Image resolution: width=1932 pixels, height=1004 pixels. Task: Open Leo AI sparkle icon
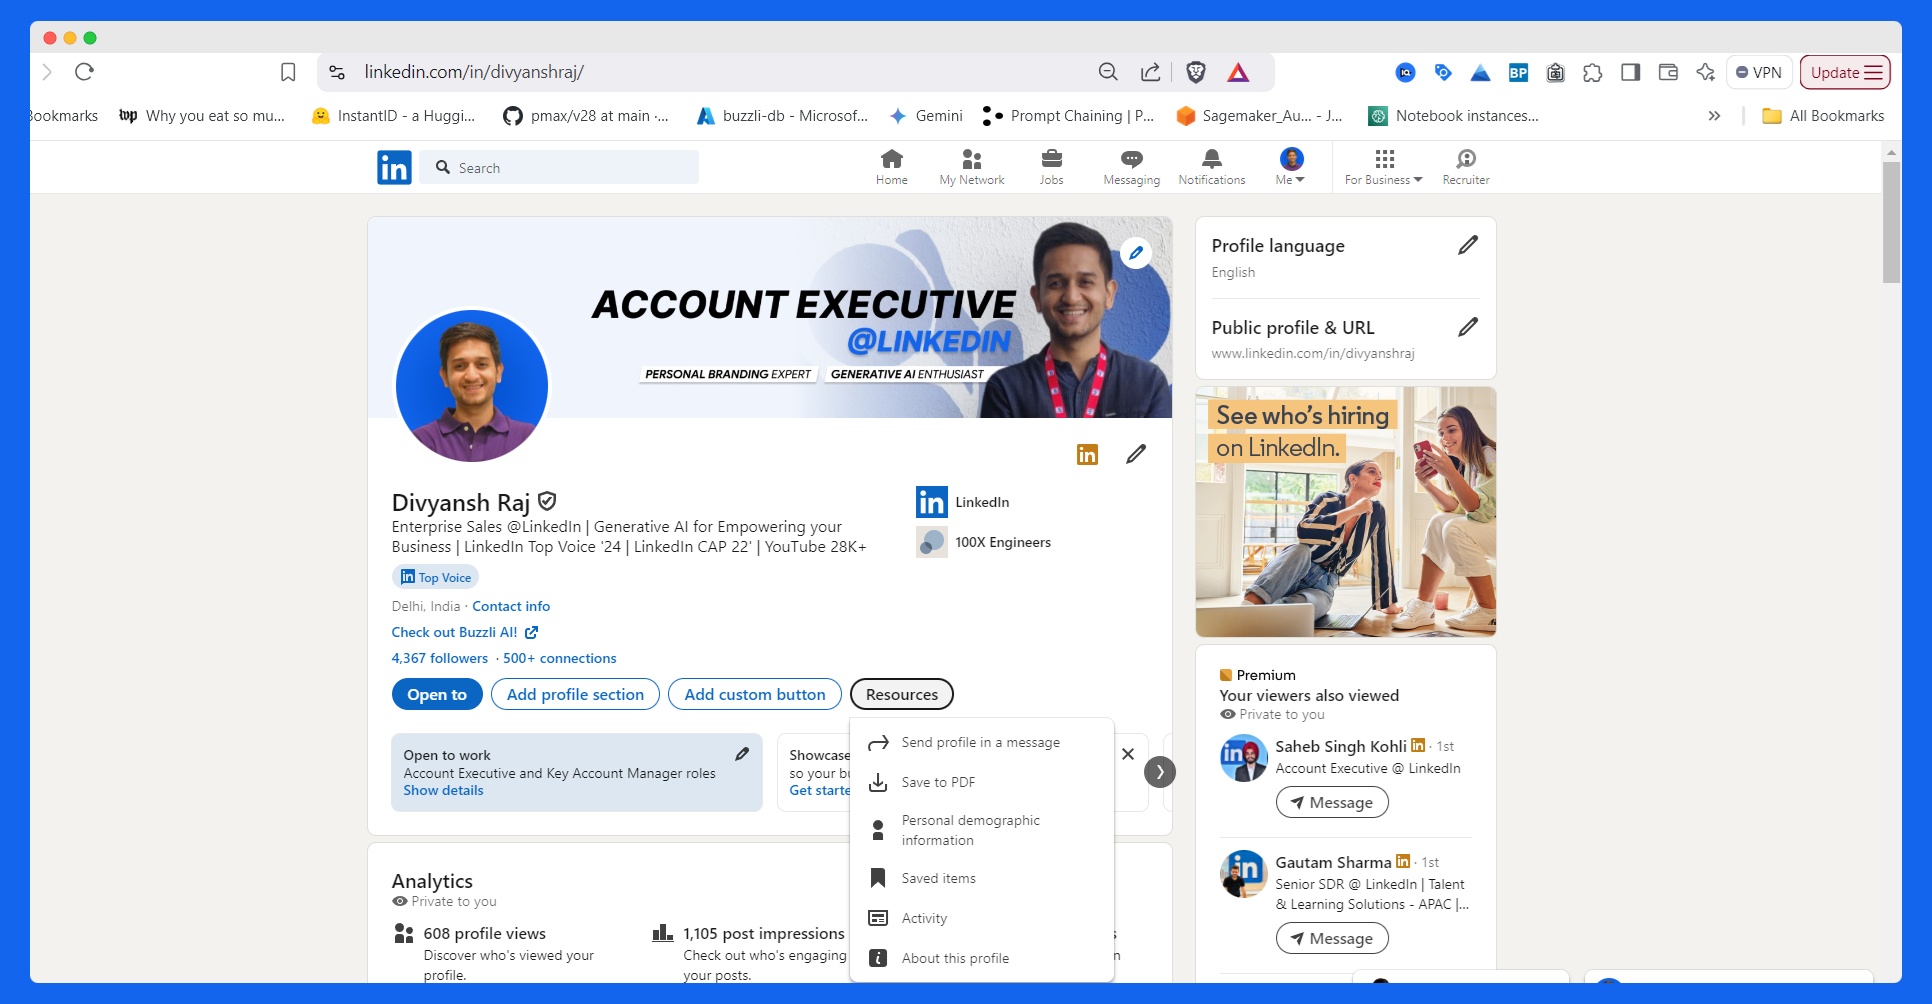click(1706, 72)
